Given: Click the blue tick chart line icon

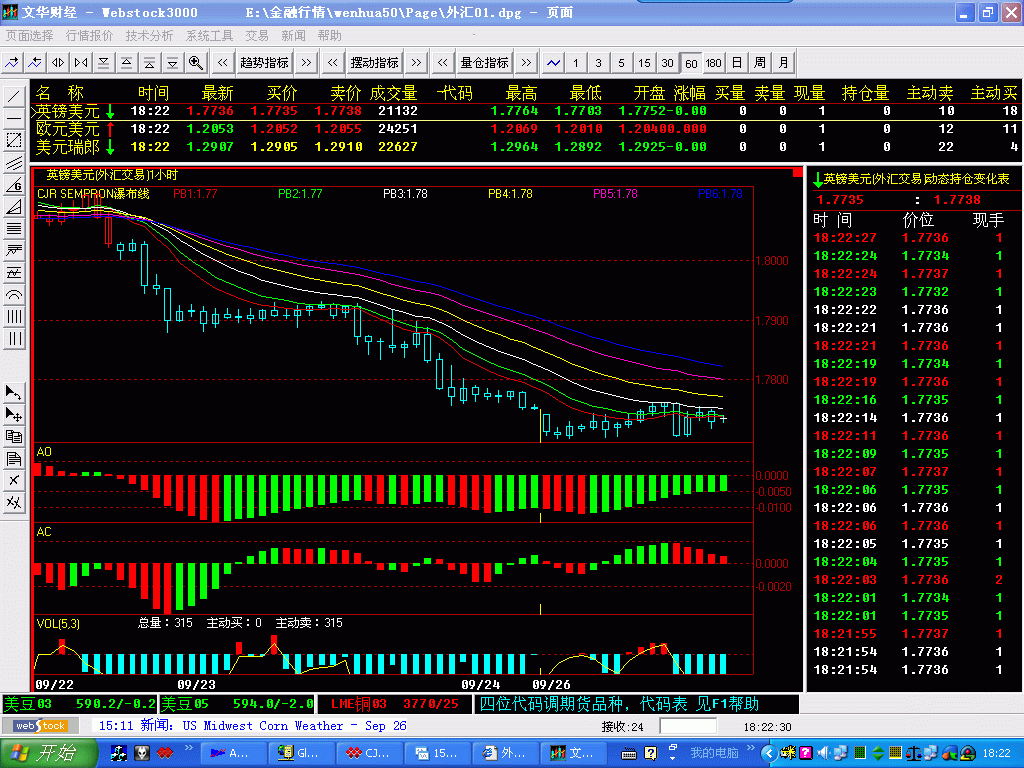Looking at the screenshot, I should click(553, 63).
